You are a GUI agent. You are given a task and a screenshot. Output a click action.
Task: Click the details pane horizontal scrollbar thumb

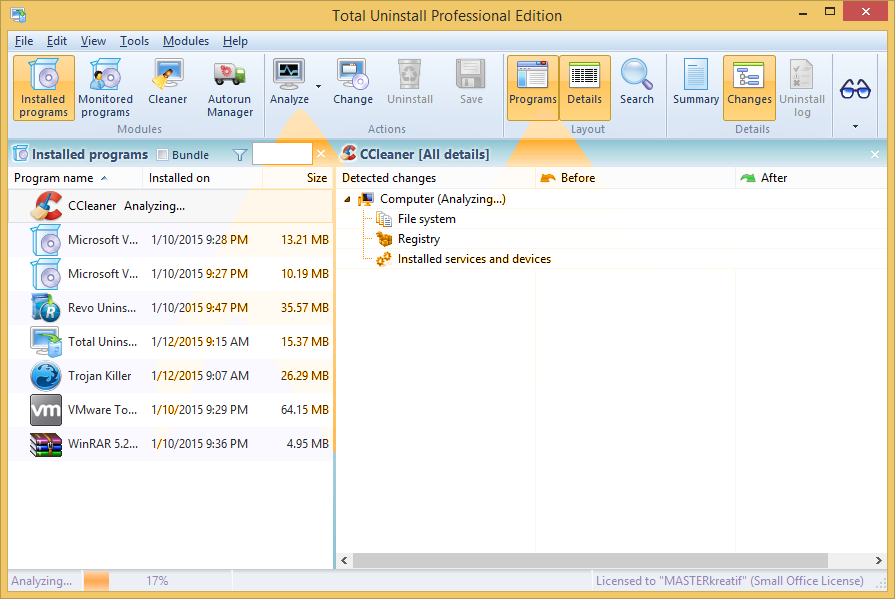(590, 561)
